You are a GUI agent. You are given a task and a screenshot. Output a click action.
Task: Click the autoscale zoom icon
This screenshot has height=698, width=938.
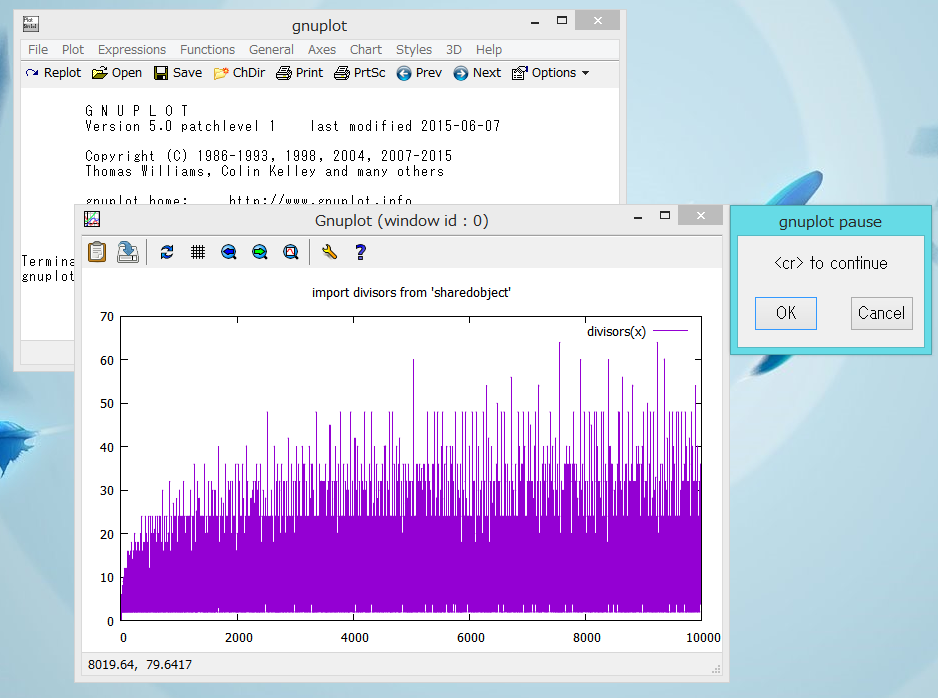291,252
